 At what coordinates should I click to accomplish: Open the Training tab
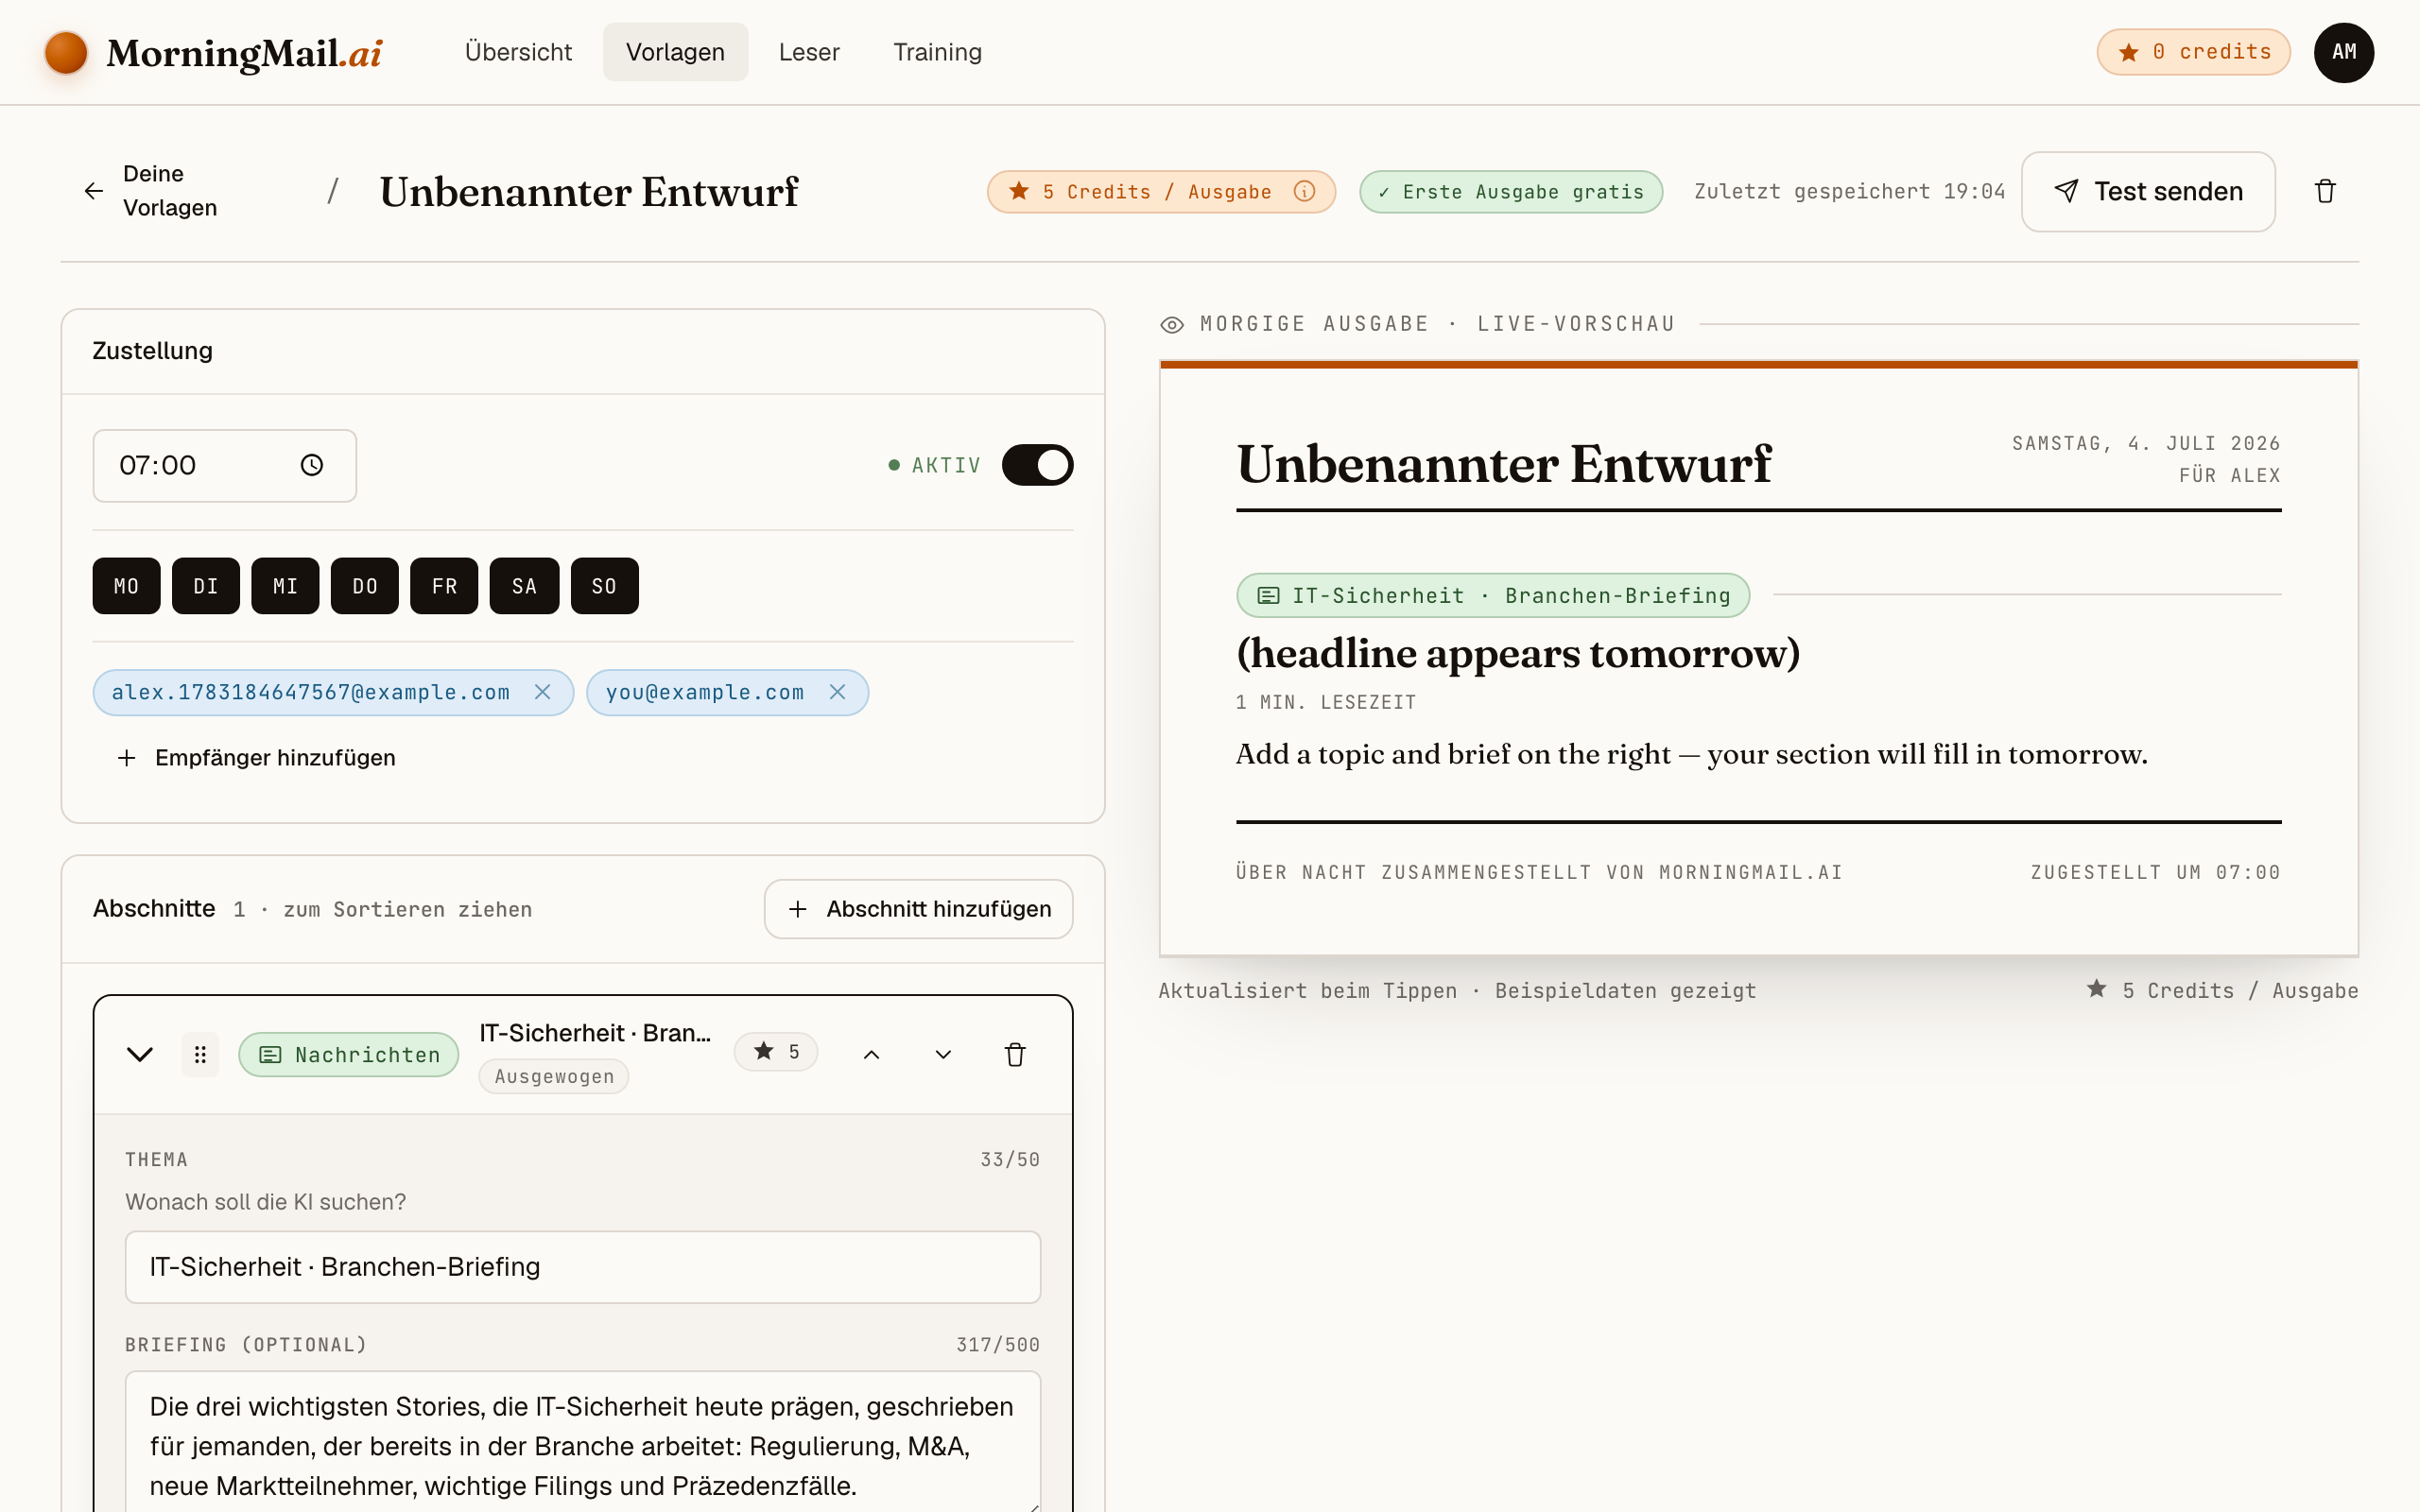pos(937,52)
